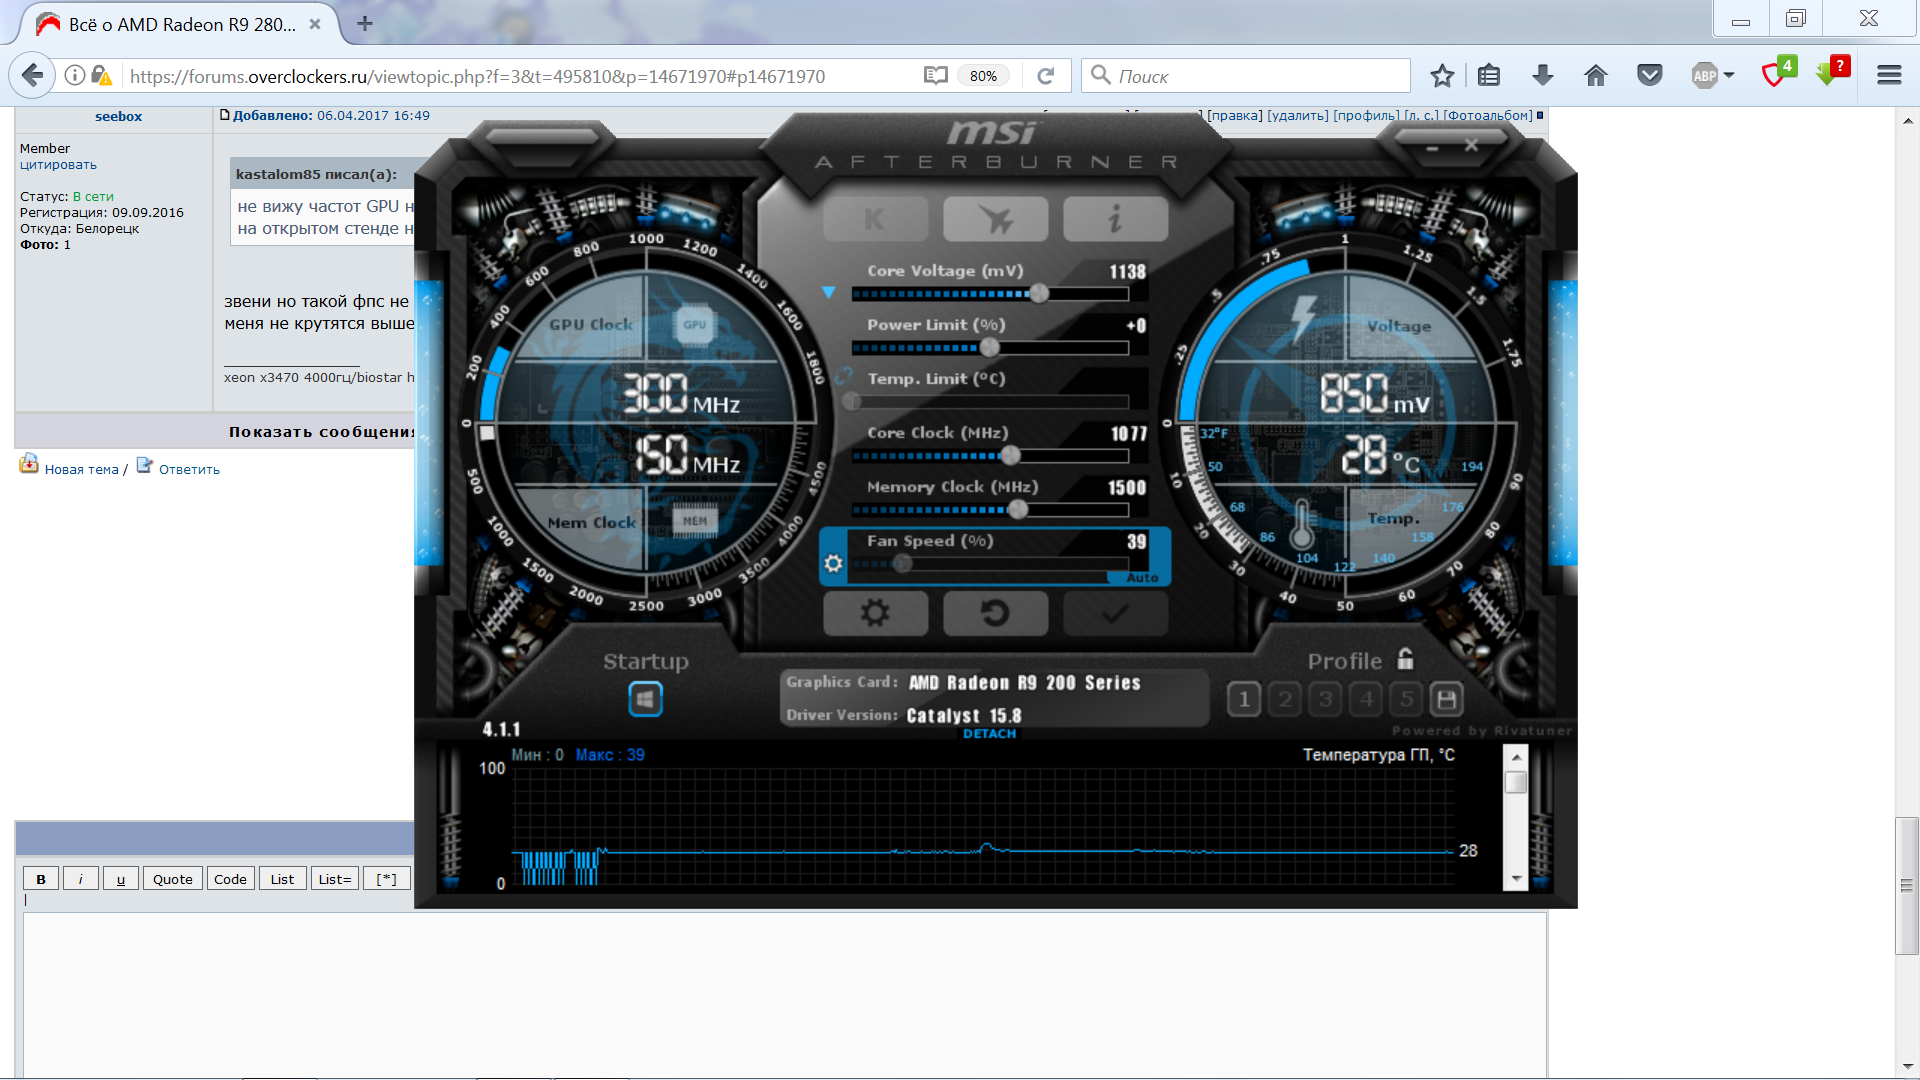Click the apply checkmark button

pyautogui.click(x=1115, y=613)
